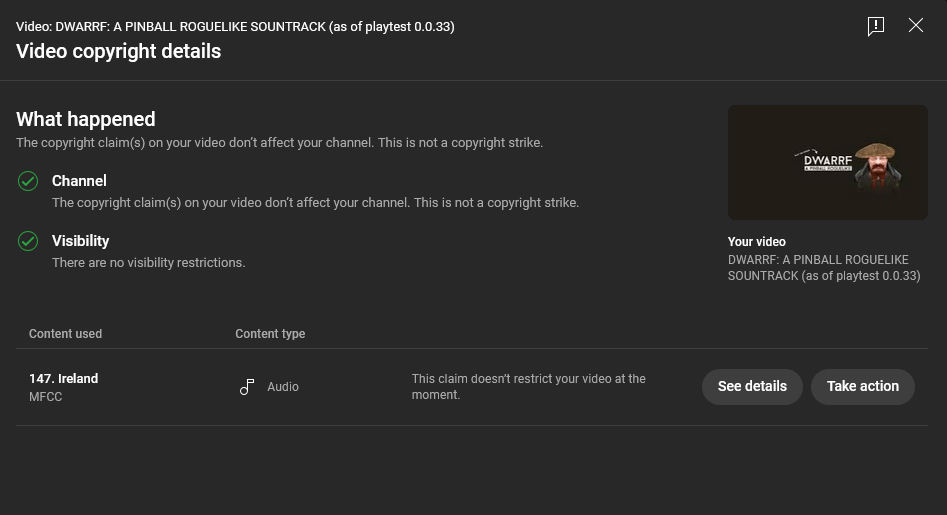Click the Audio music note icon
The height and width of the screenshot is (515, 947).
247,386
